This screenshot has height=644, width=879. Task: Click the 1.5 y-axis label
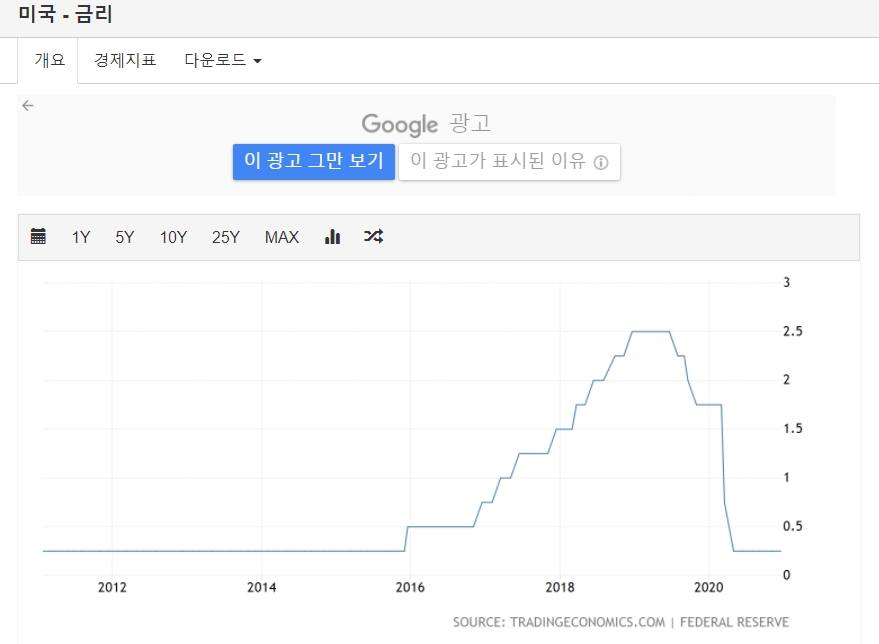(793, 429)
